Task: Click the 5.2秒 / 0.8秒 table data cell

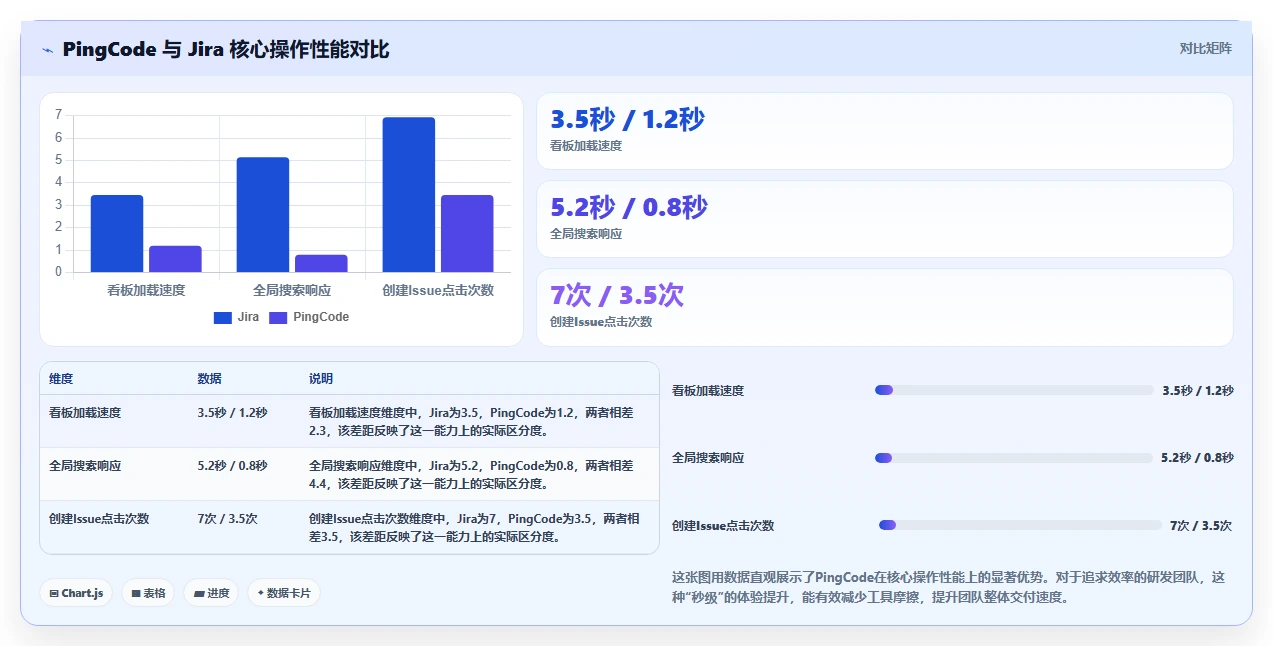Action: [x=232, y=465]
